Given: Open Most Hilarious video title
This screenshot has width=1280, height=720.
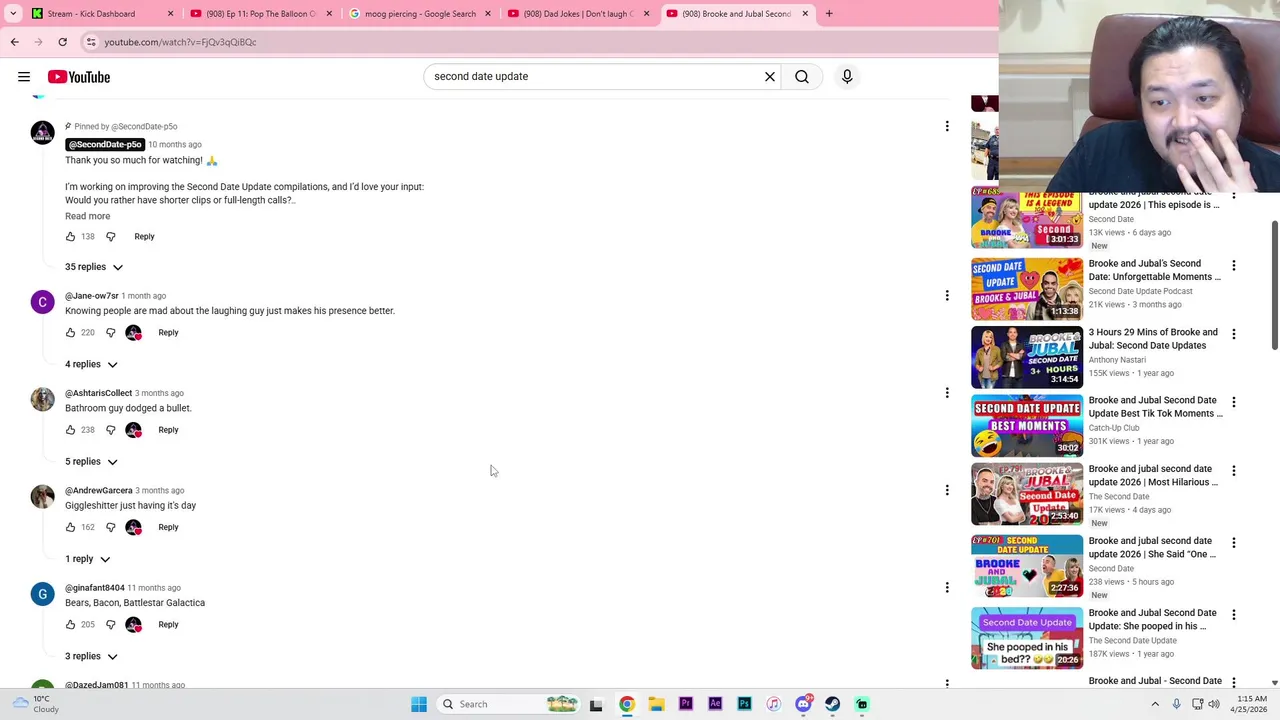Looking at the screenshot, I should [1153, 475].
